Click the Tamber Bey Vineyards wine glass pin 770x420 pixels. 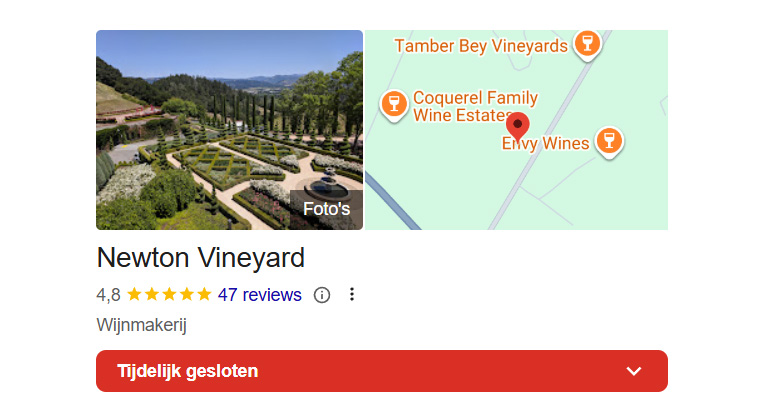(x=587, y=44)
